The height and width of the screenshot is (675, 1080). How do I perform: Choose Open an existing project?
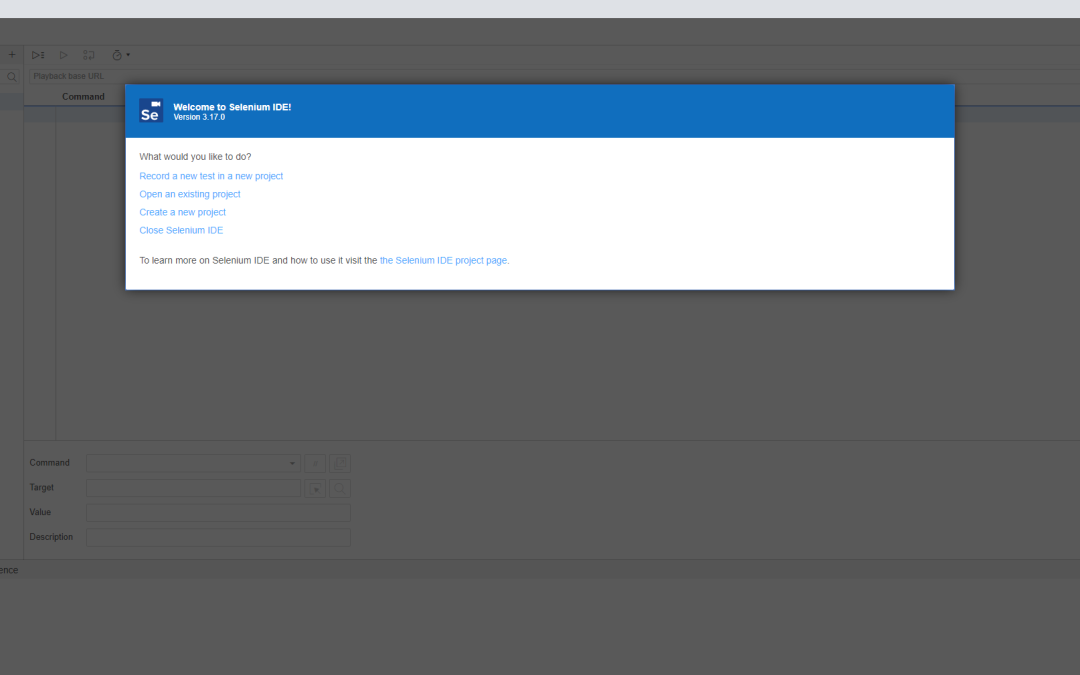click(x=189, y=194)
